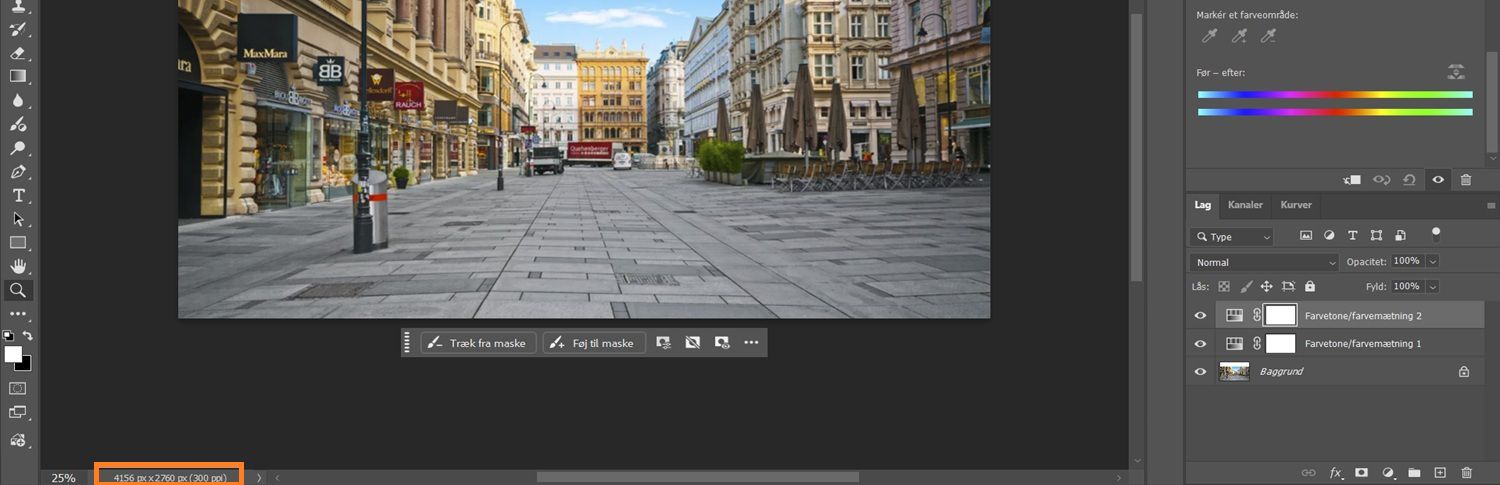Select the Rectangle shape tool
Image resolution: width=1500 pixels, height=485 pixels.
(x=18, y=243)
